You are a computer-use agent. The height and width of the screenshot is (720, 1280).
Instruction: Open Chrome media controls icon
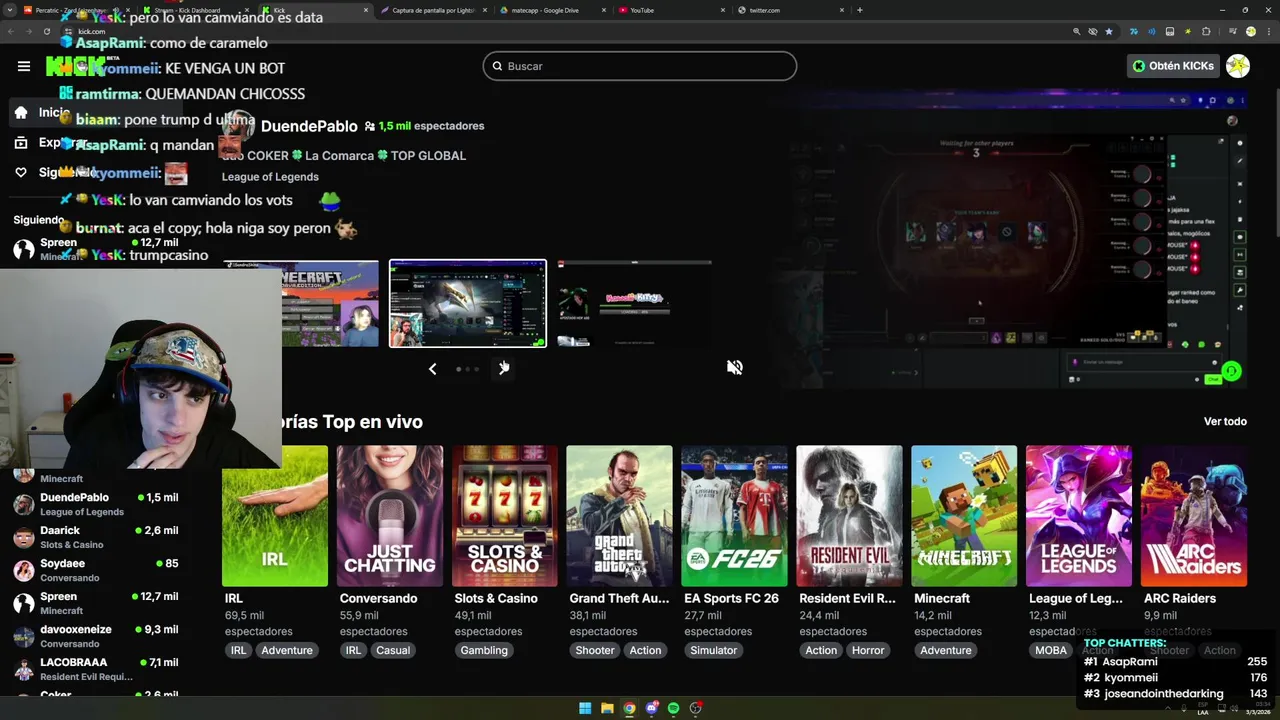1232,32
